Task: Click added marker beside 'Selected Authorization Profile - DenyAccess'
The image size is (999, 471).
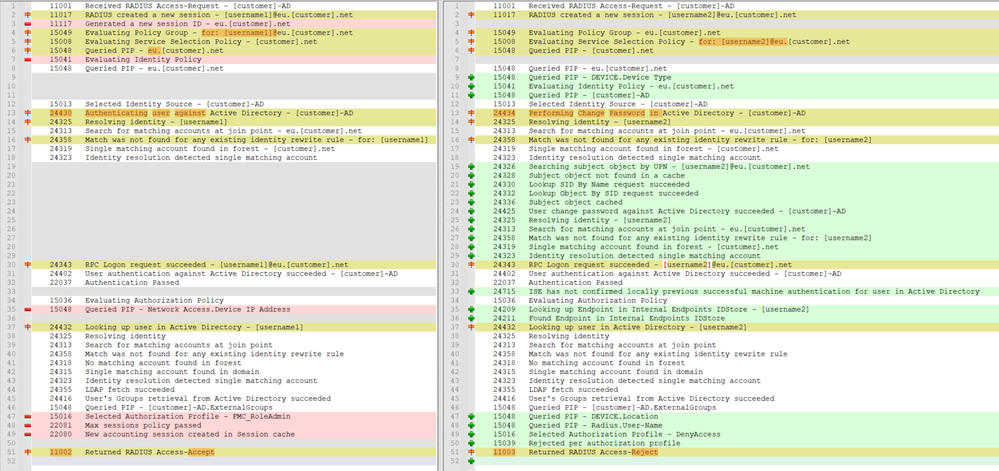Action: click(471, 434)
